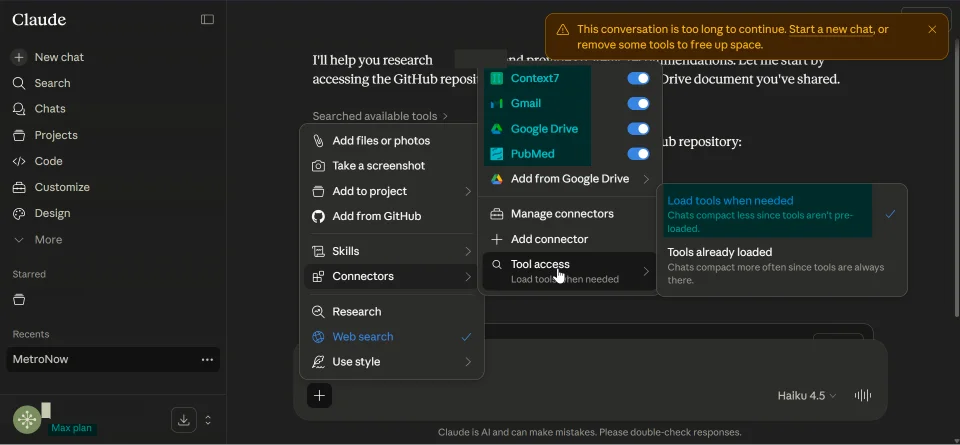
Task: Click the warning triangle icon in banner
Action: tap(562, 30)
